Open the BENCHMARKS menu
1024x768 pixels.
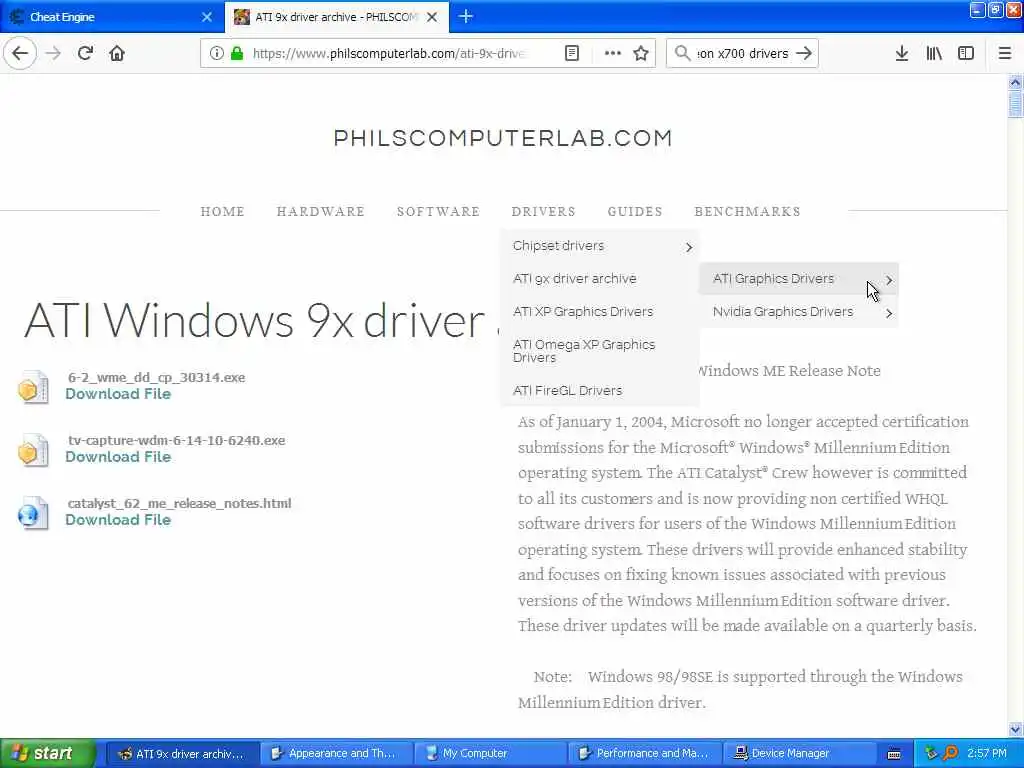pos(747,211)
